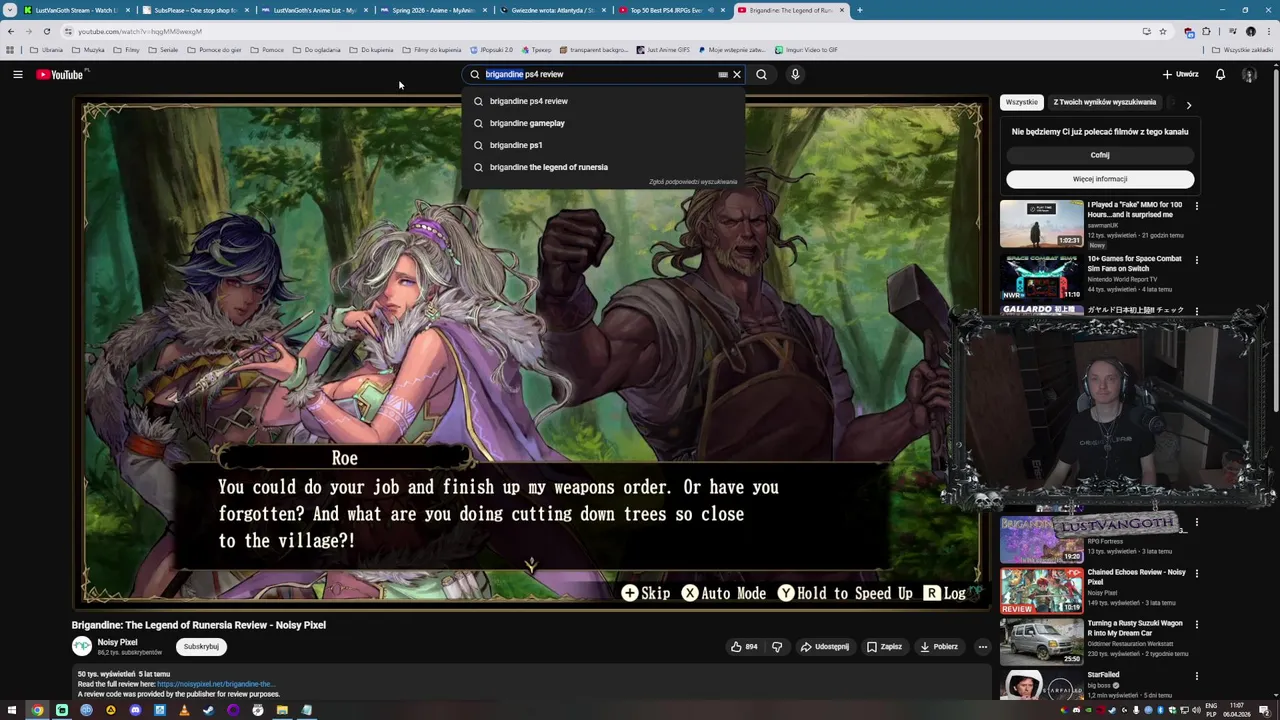Screen dimensions: 1280x720
Task: Dislike the video with thumbs down
Action: pyautogui.click(x=777, y=647)
